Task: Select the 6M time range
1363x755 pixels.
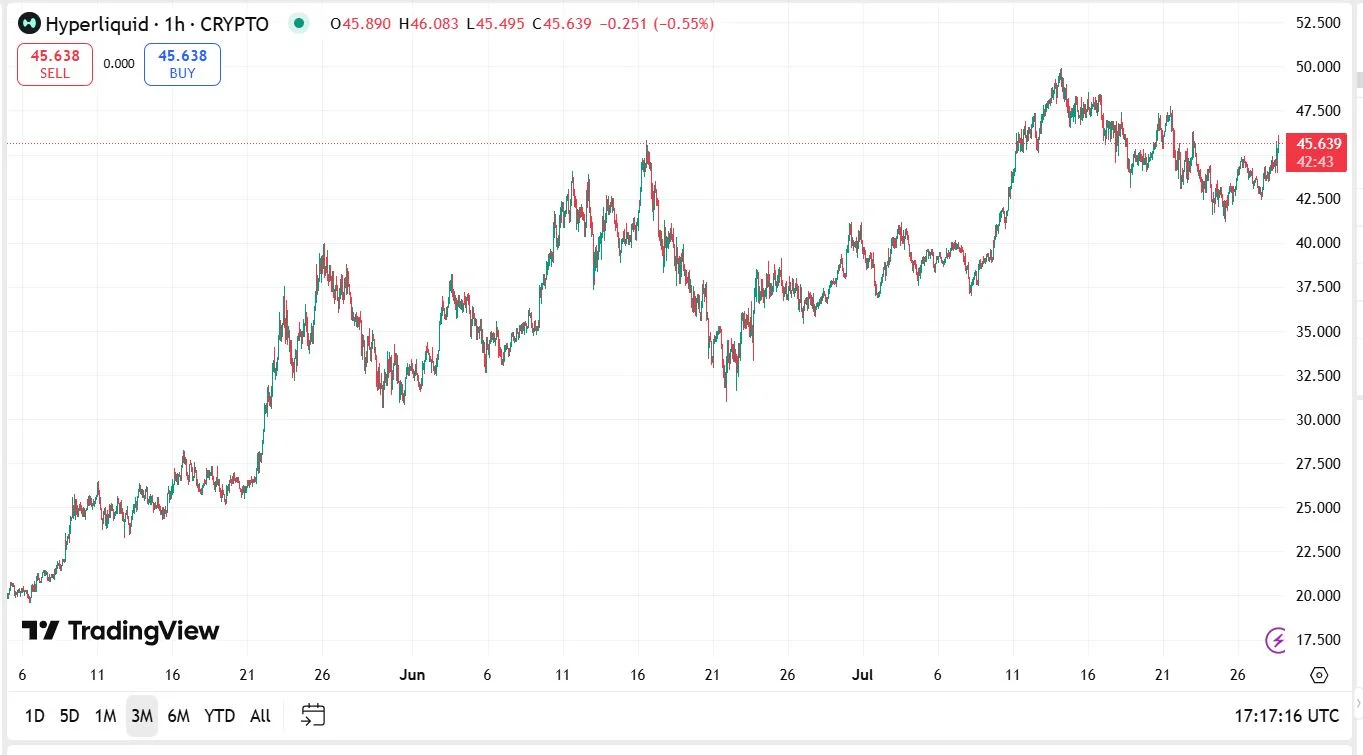Action: (x=178, y=716)
